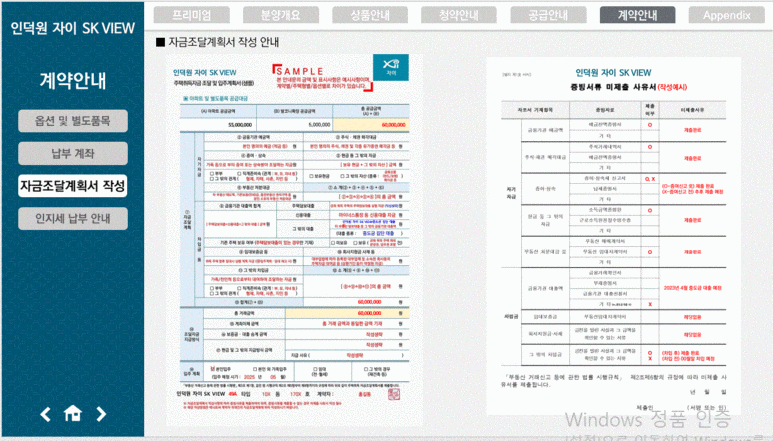Image resolution: width=773 pixels, height=441 pixels.
Task: Click the Xi 자이 logo on sample form
Action: click(x=391, y=68)
